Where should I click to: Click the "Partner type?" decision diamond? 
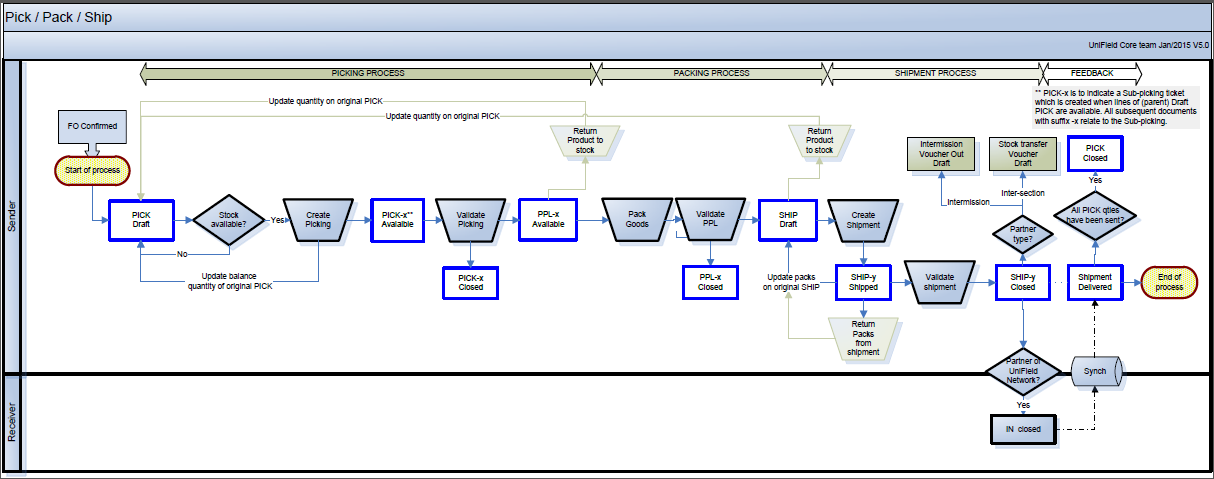(1023, 234)
